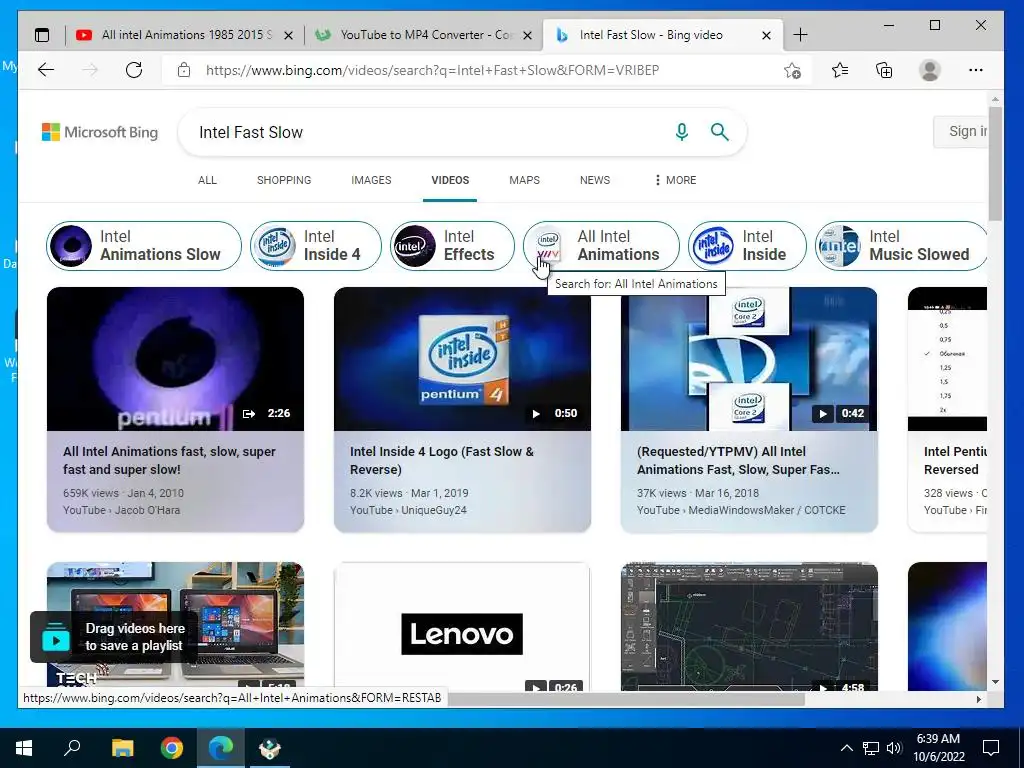Screen dimensions: 1024x768
Task: Close the YouTube intel Animations tab
Action: 288,35
